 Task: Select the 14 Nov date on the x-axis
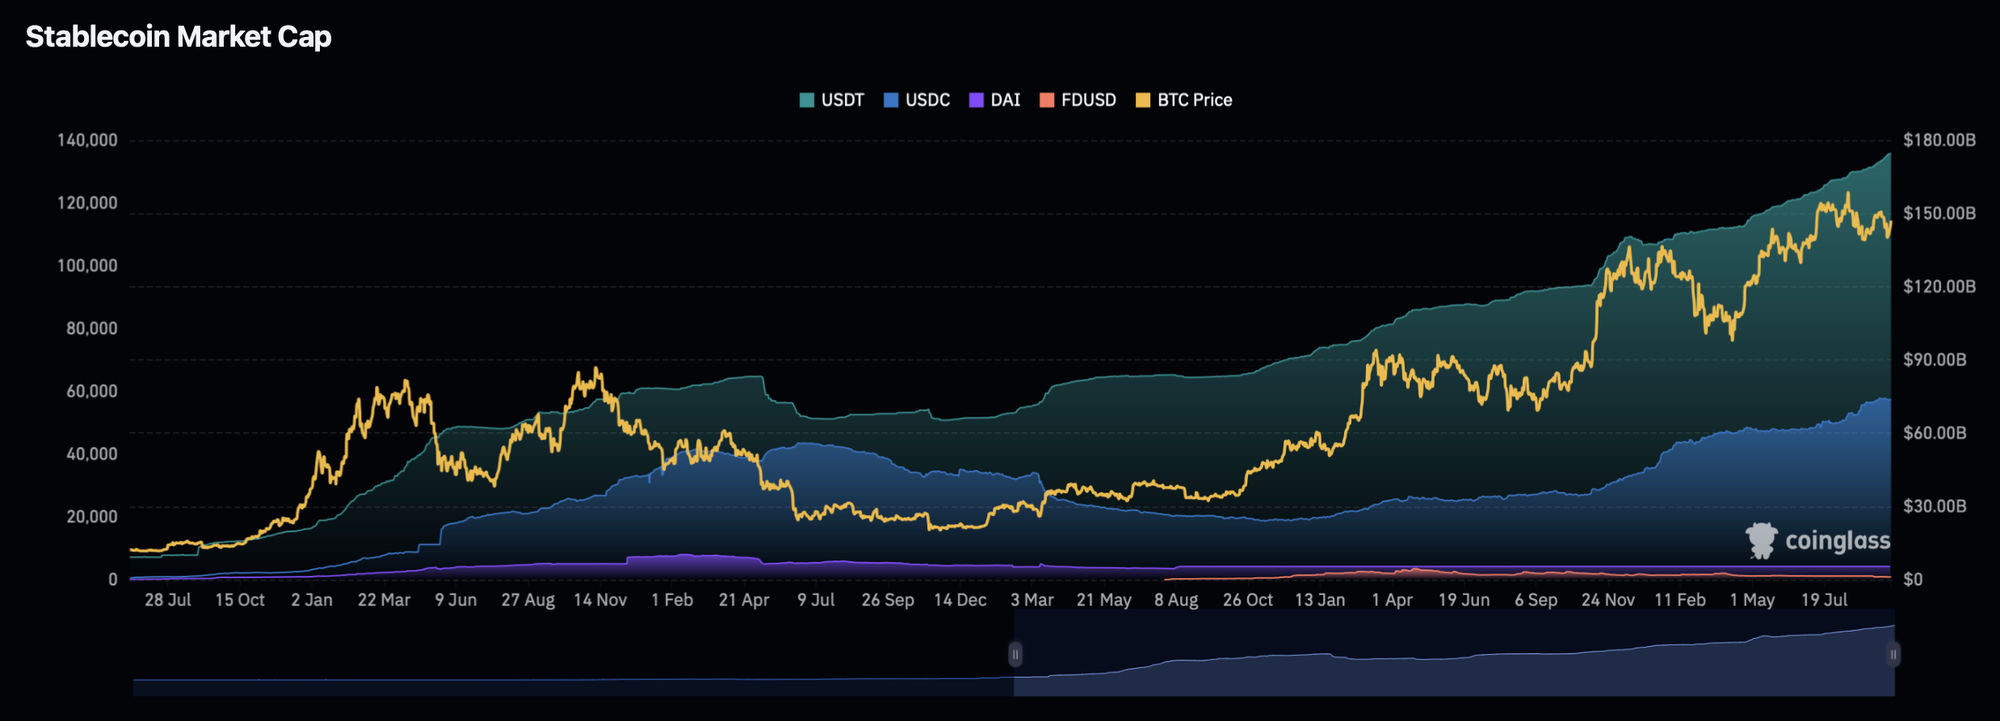click(600, 600)
